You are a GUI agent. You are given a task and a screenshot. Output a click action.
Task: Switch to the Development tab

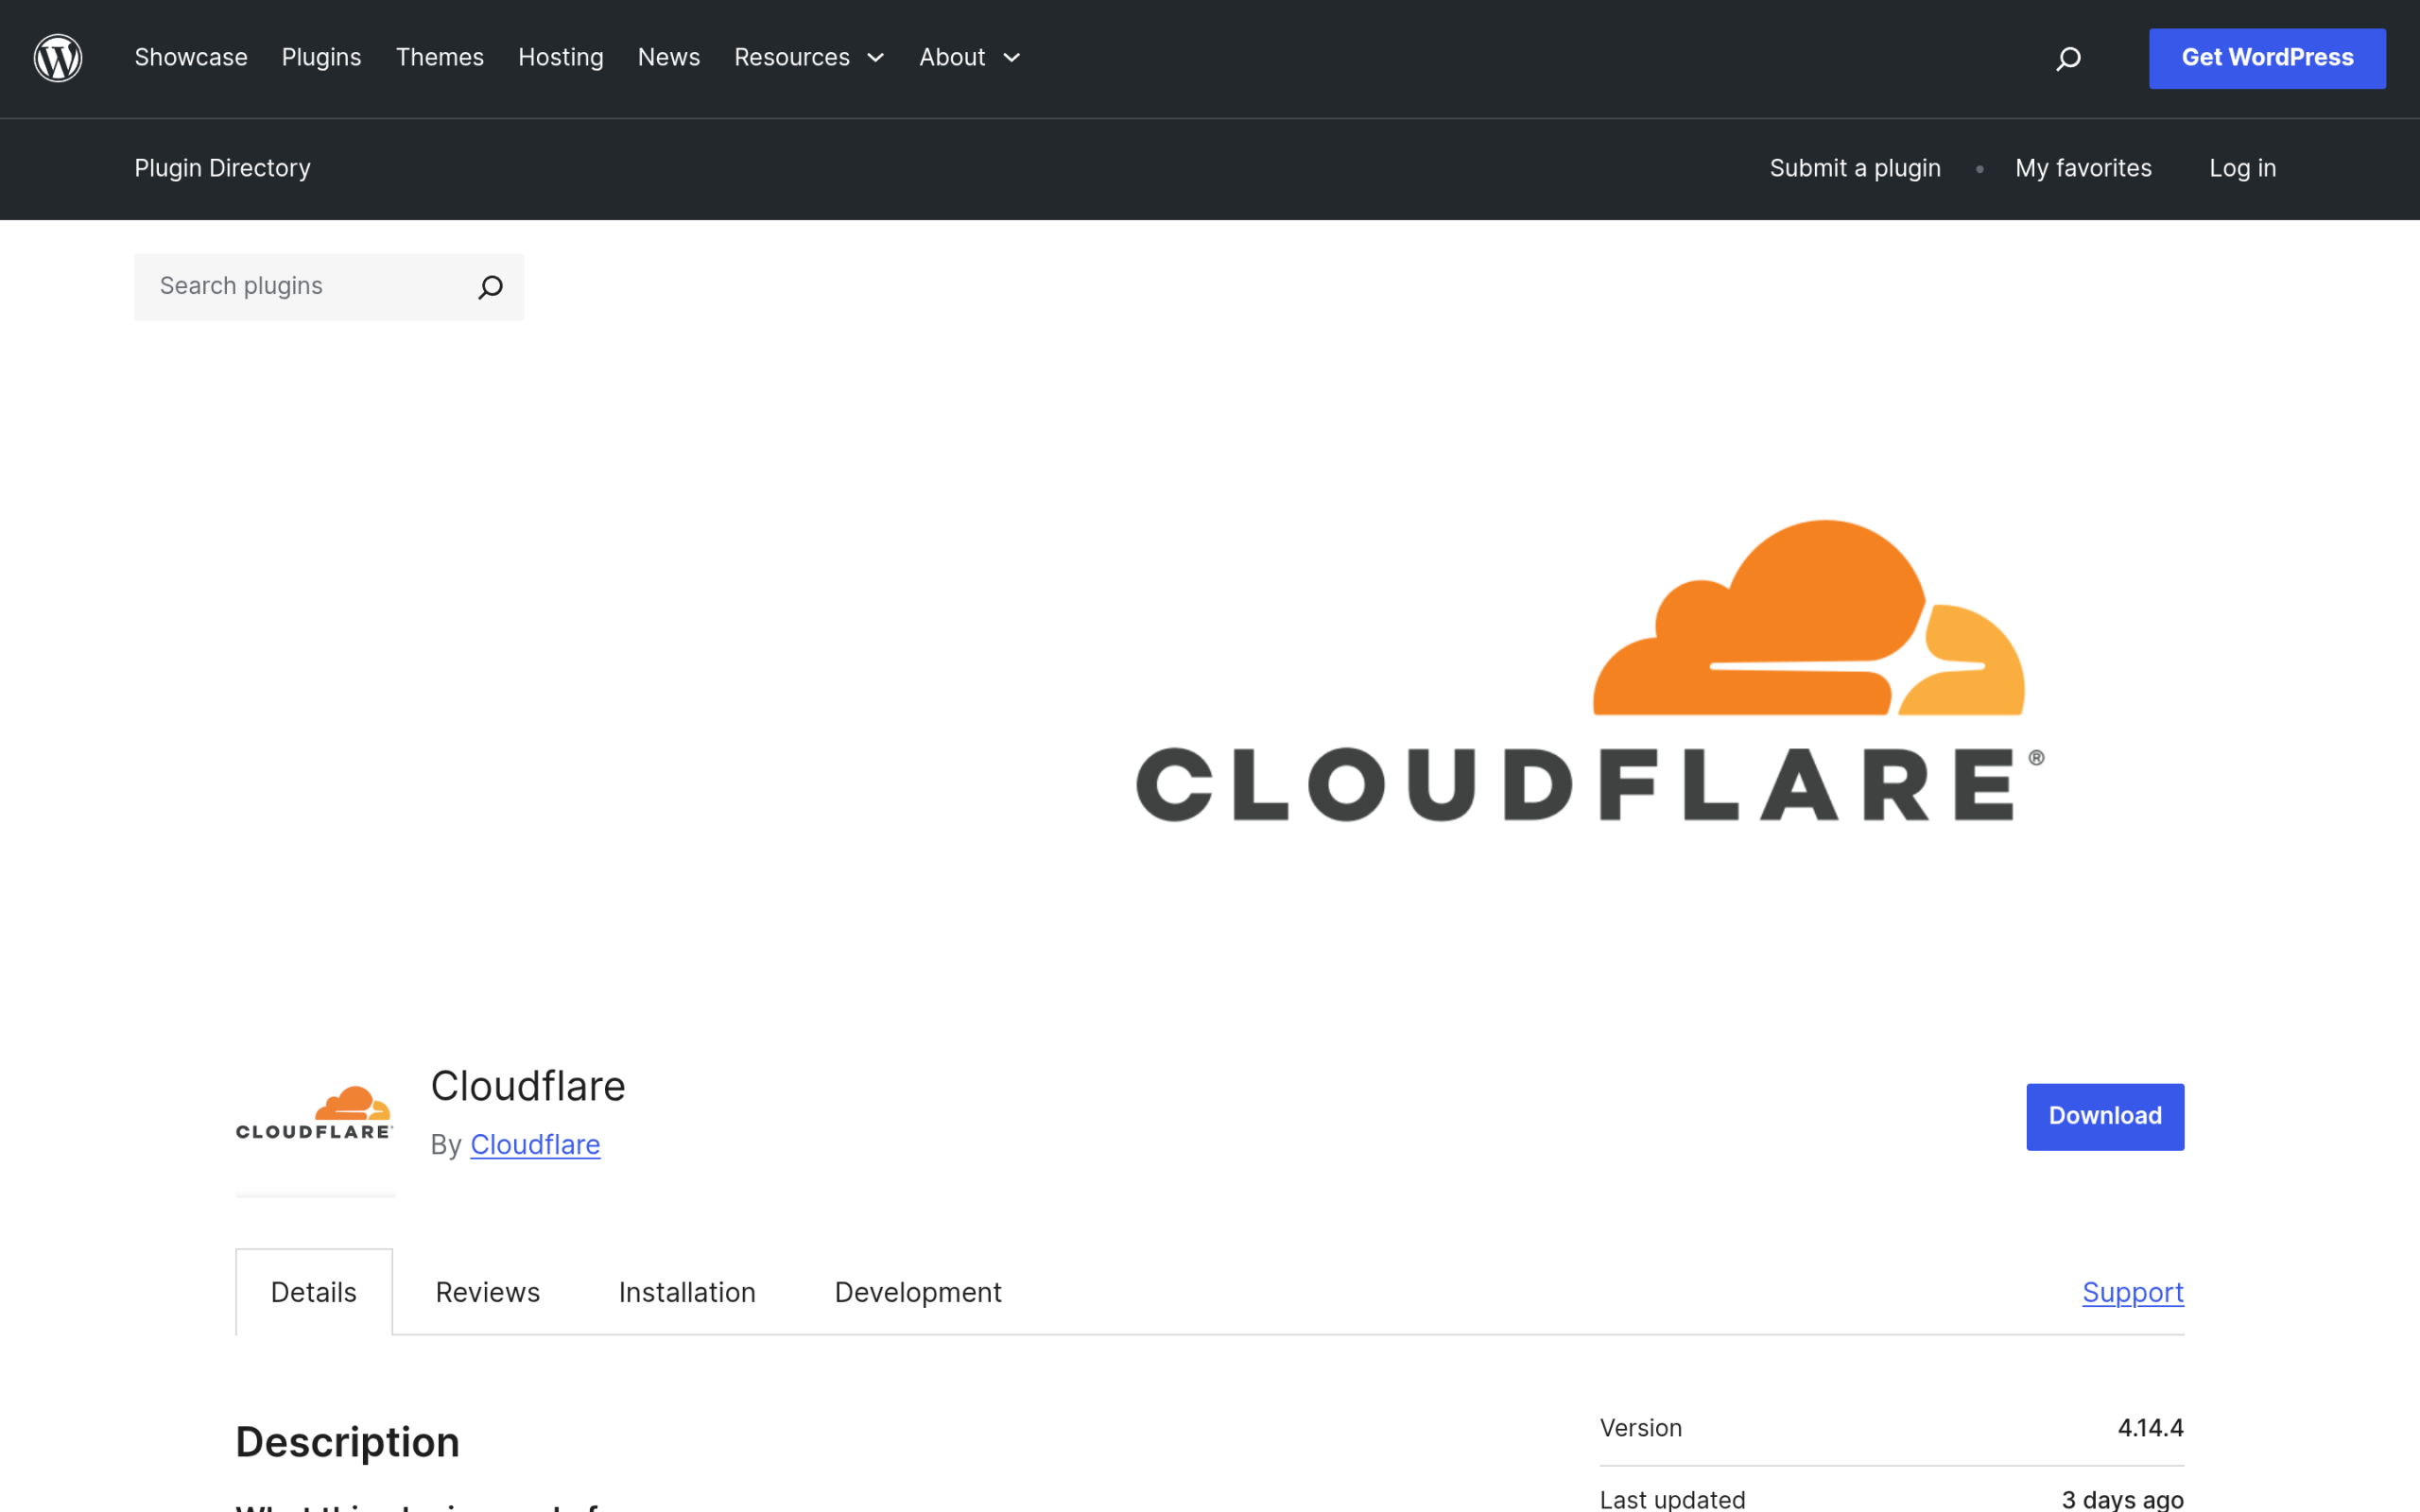click(918, 1292)
